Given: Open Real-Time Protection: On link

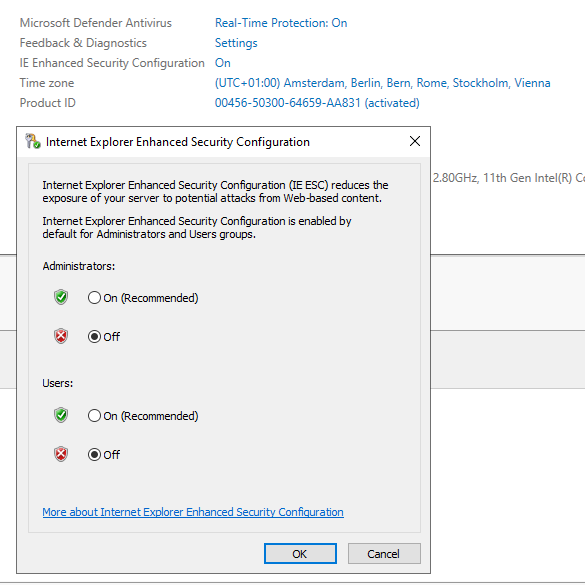Looking at the screenshot, I should pos(281,23).
